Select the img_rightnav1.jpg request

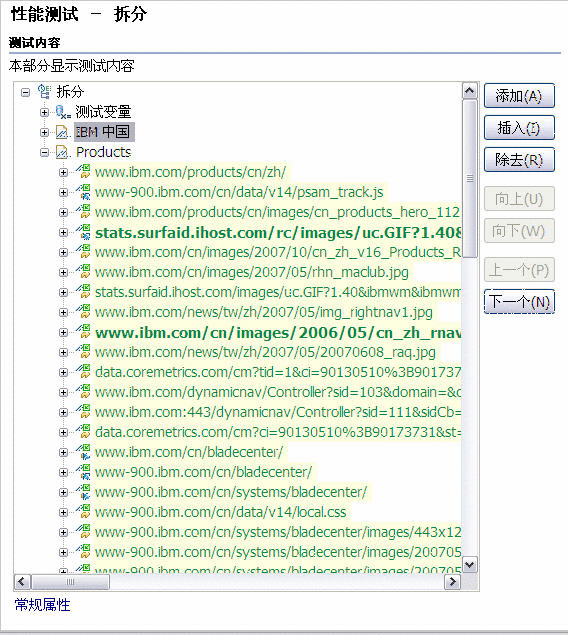point(264,312)
